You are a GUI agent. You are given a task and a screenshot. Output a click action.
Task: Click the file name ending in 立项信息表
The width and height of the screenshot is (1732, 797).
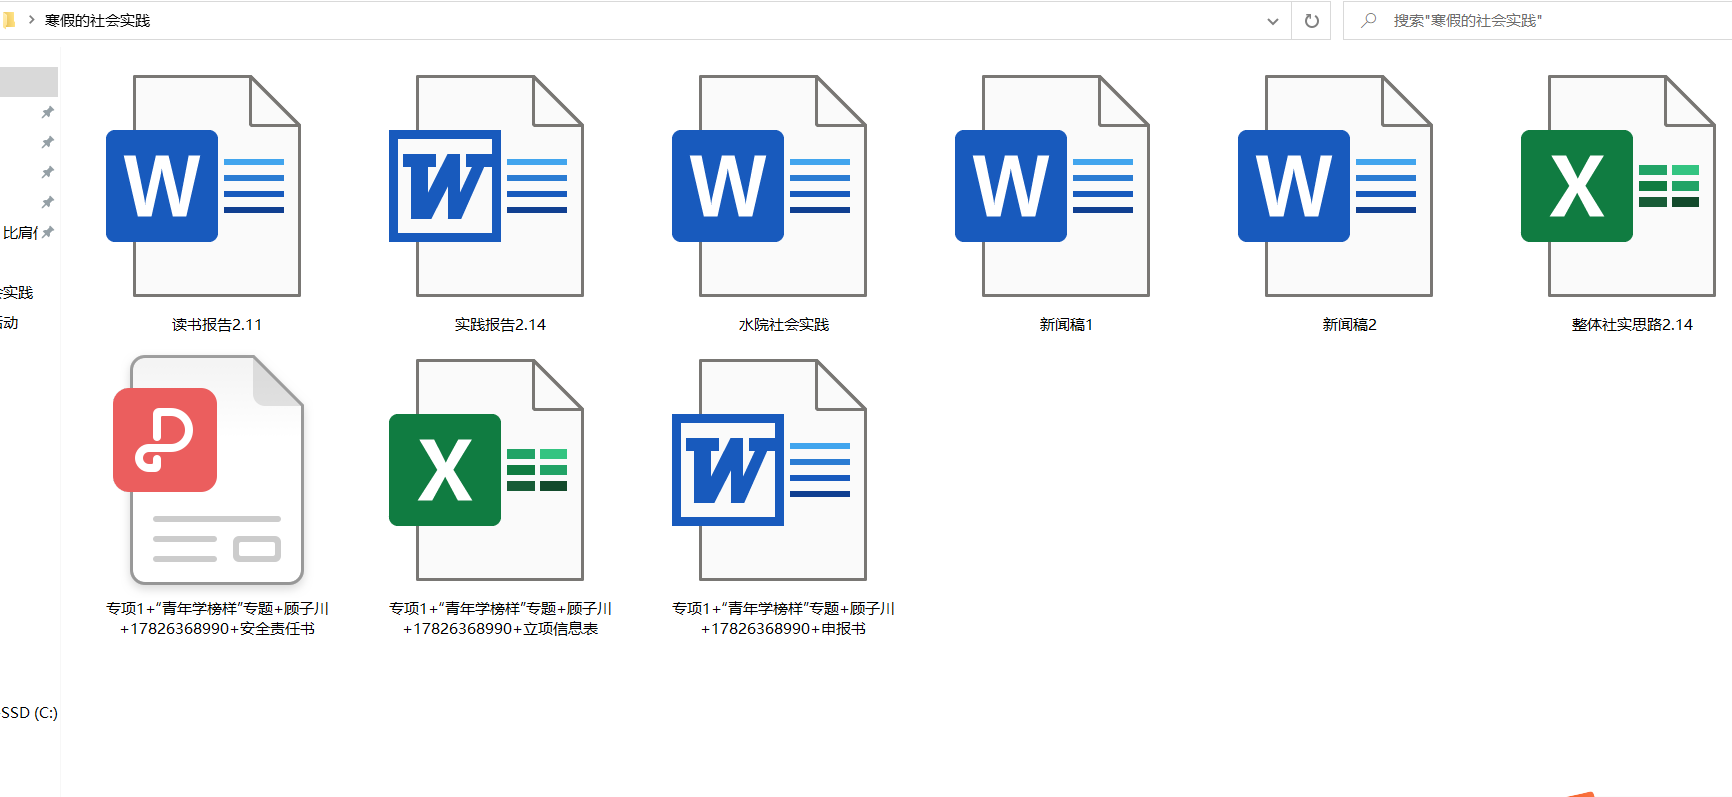tap(500, 619)
